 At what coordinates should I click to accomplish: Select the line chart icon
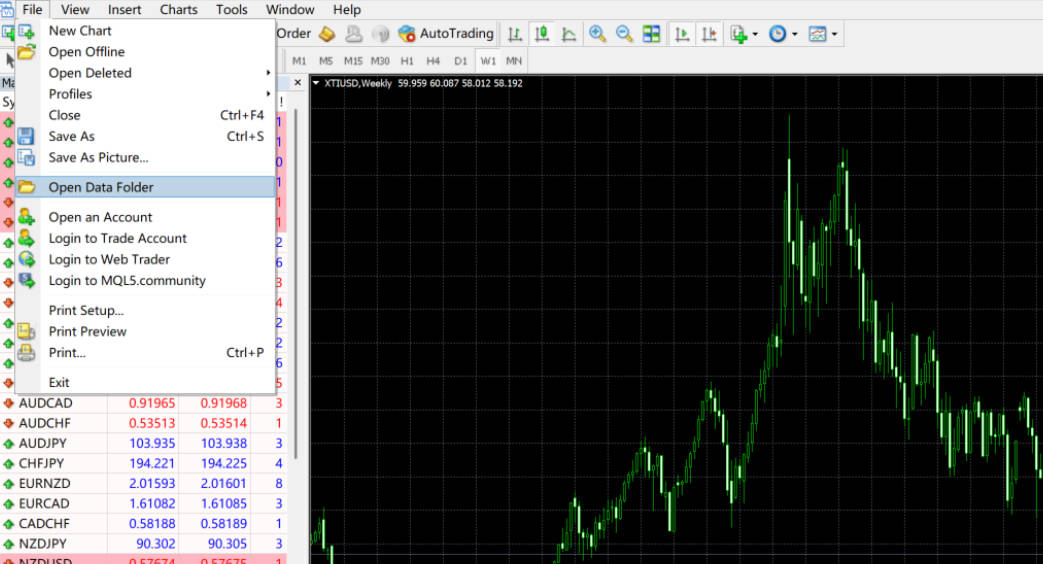569,34
